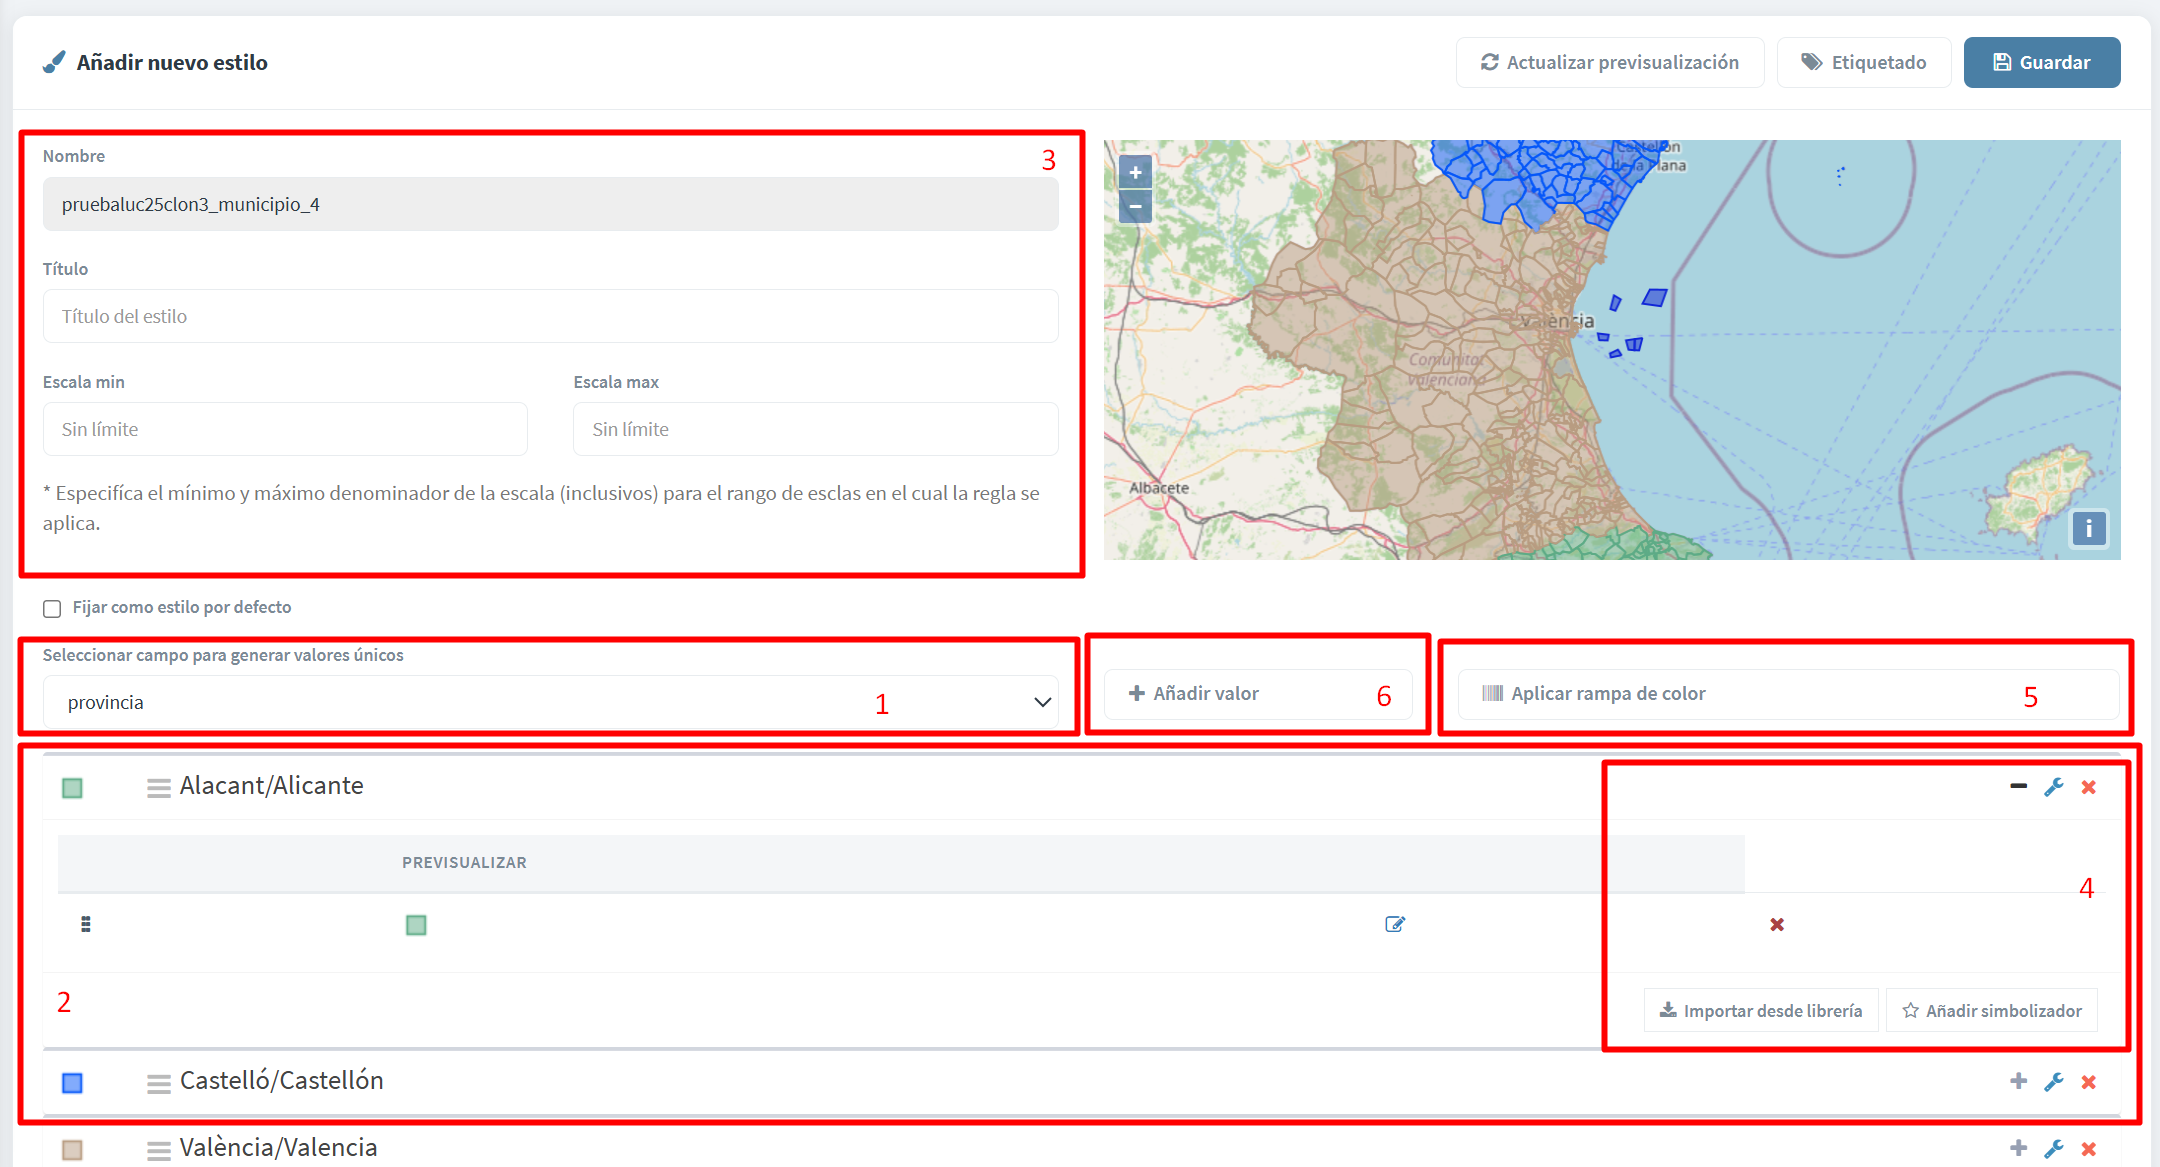The height and width of the screenshot is (1167, 2160).
Task: Collapse the Alacant/Alicante rule
Action: [2018, 787]
